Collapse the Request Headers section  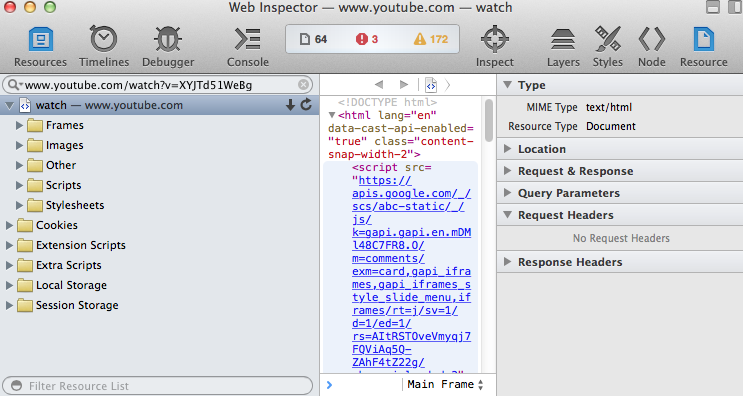pos(507,215)
